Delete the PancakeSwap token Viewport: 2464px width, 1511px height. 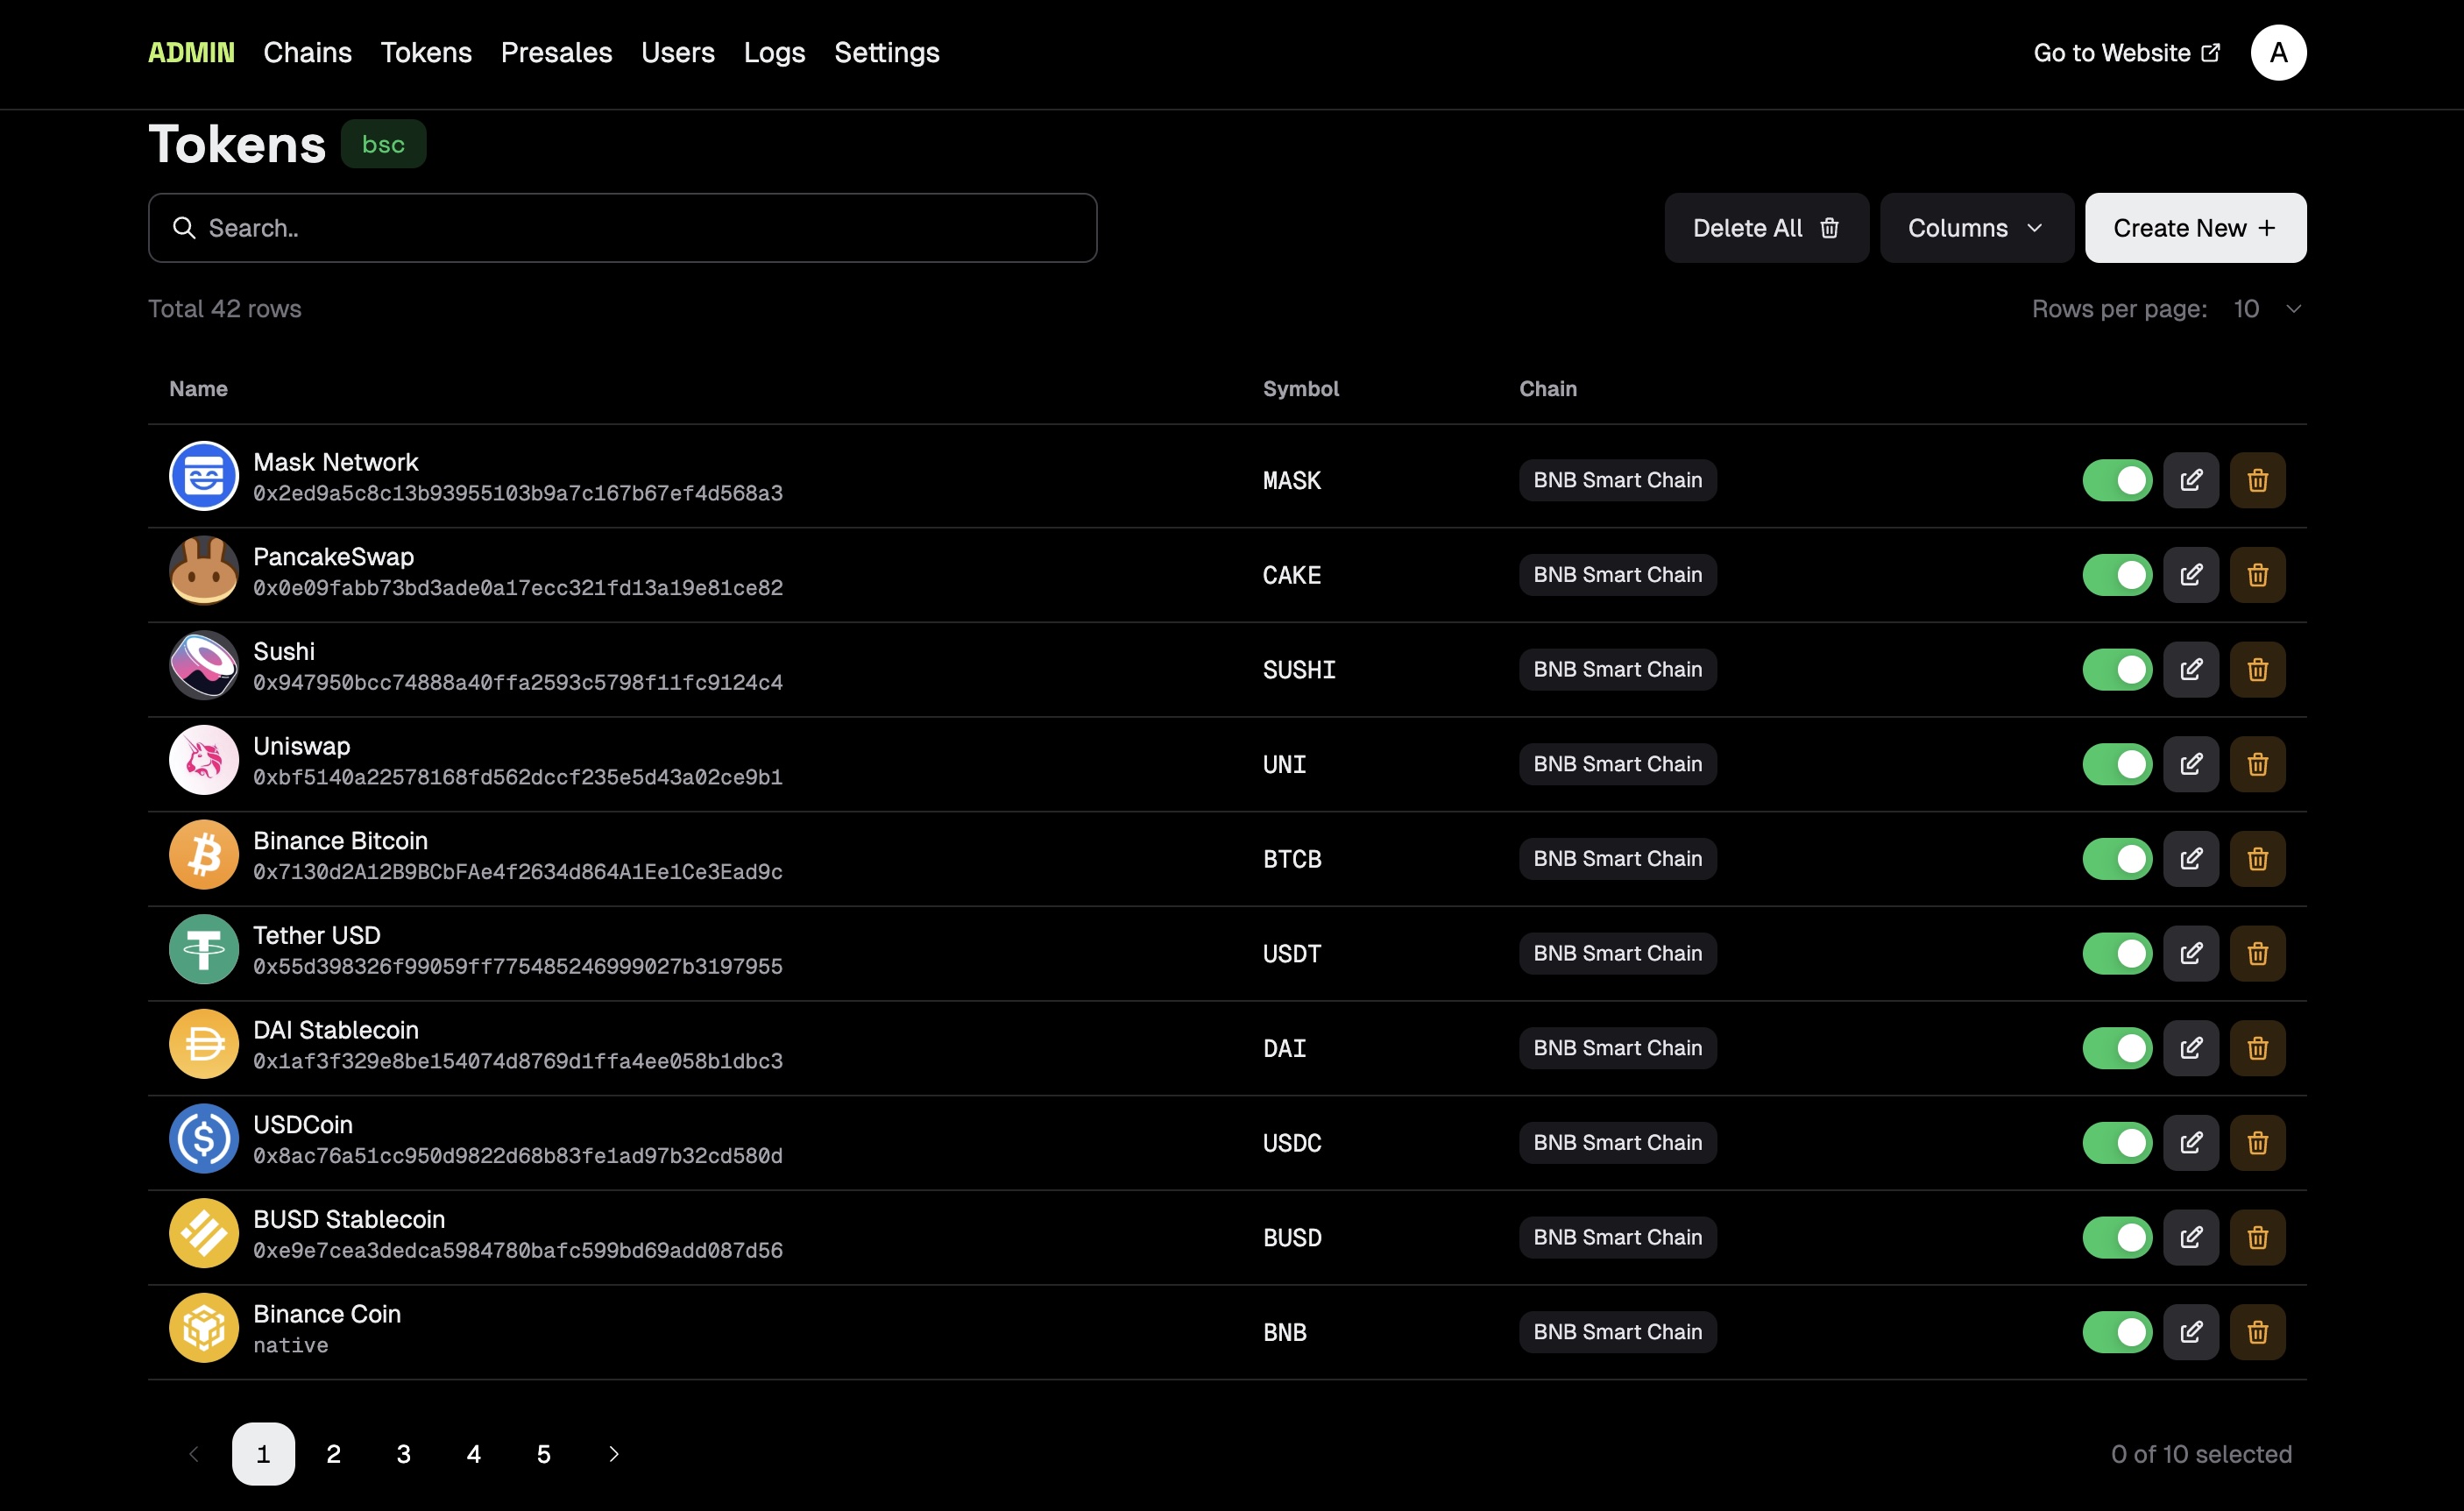(2257, 575)
